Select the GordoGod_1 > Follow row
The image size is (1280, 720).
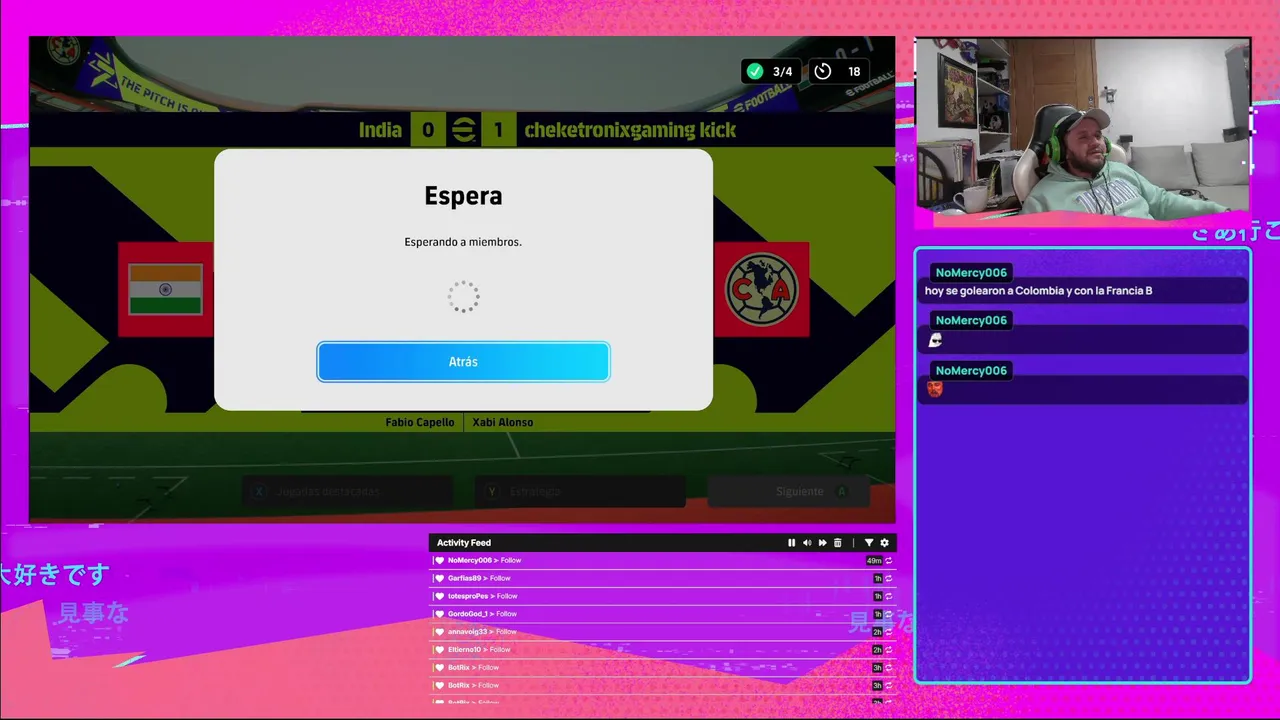tap(662, 614)
